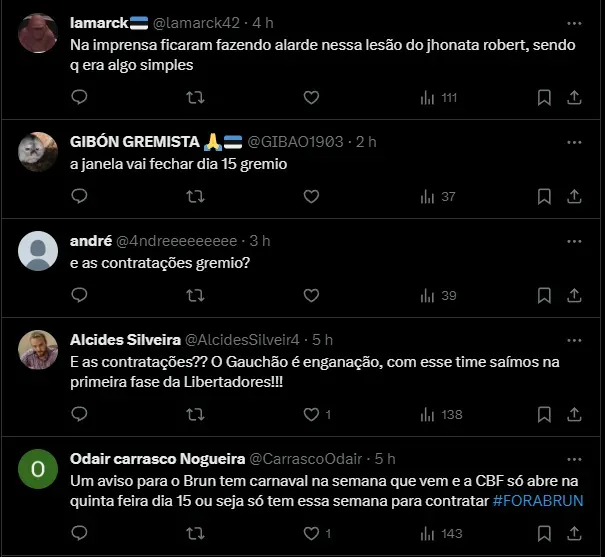Viewport: 605px width, 557px height.
Task: Open more options for lamarck's tweet
Action: click(x=574, y=24)
